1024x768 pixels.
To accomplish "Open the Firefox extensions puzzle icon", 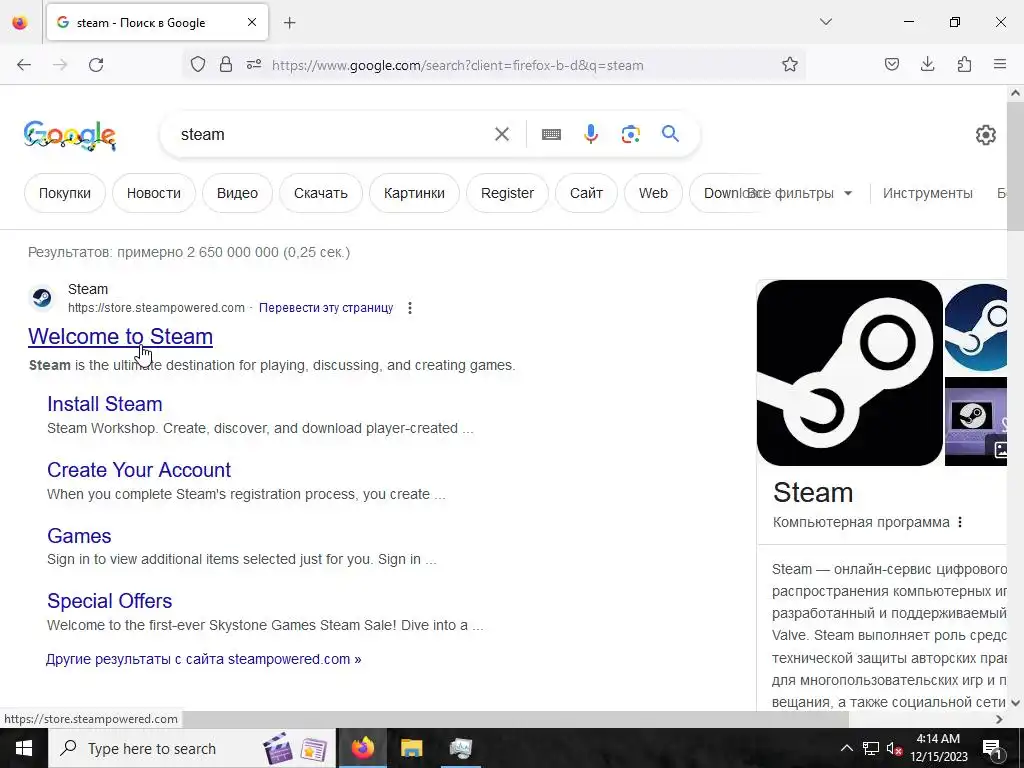I will click(964, 65).
